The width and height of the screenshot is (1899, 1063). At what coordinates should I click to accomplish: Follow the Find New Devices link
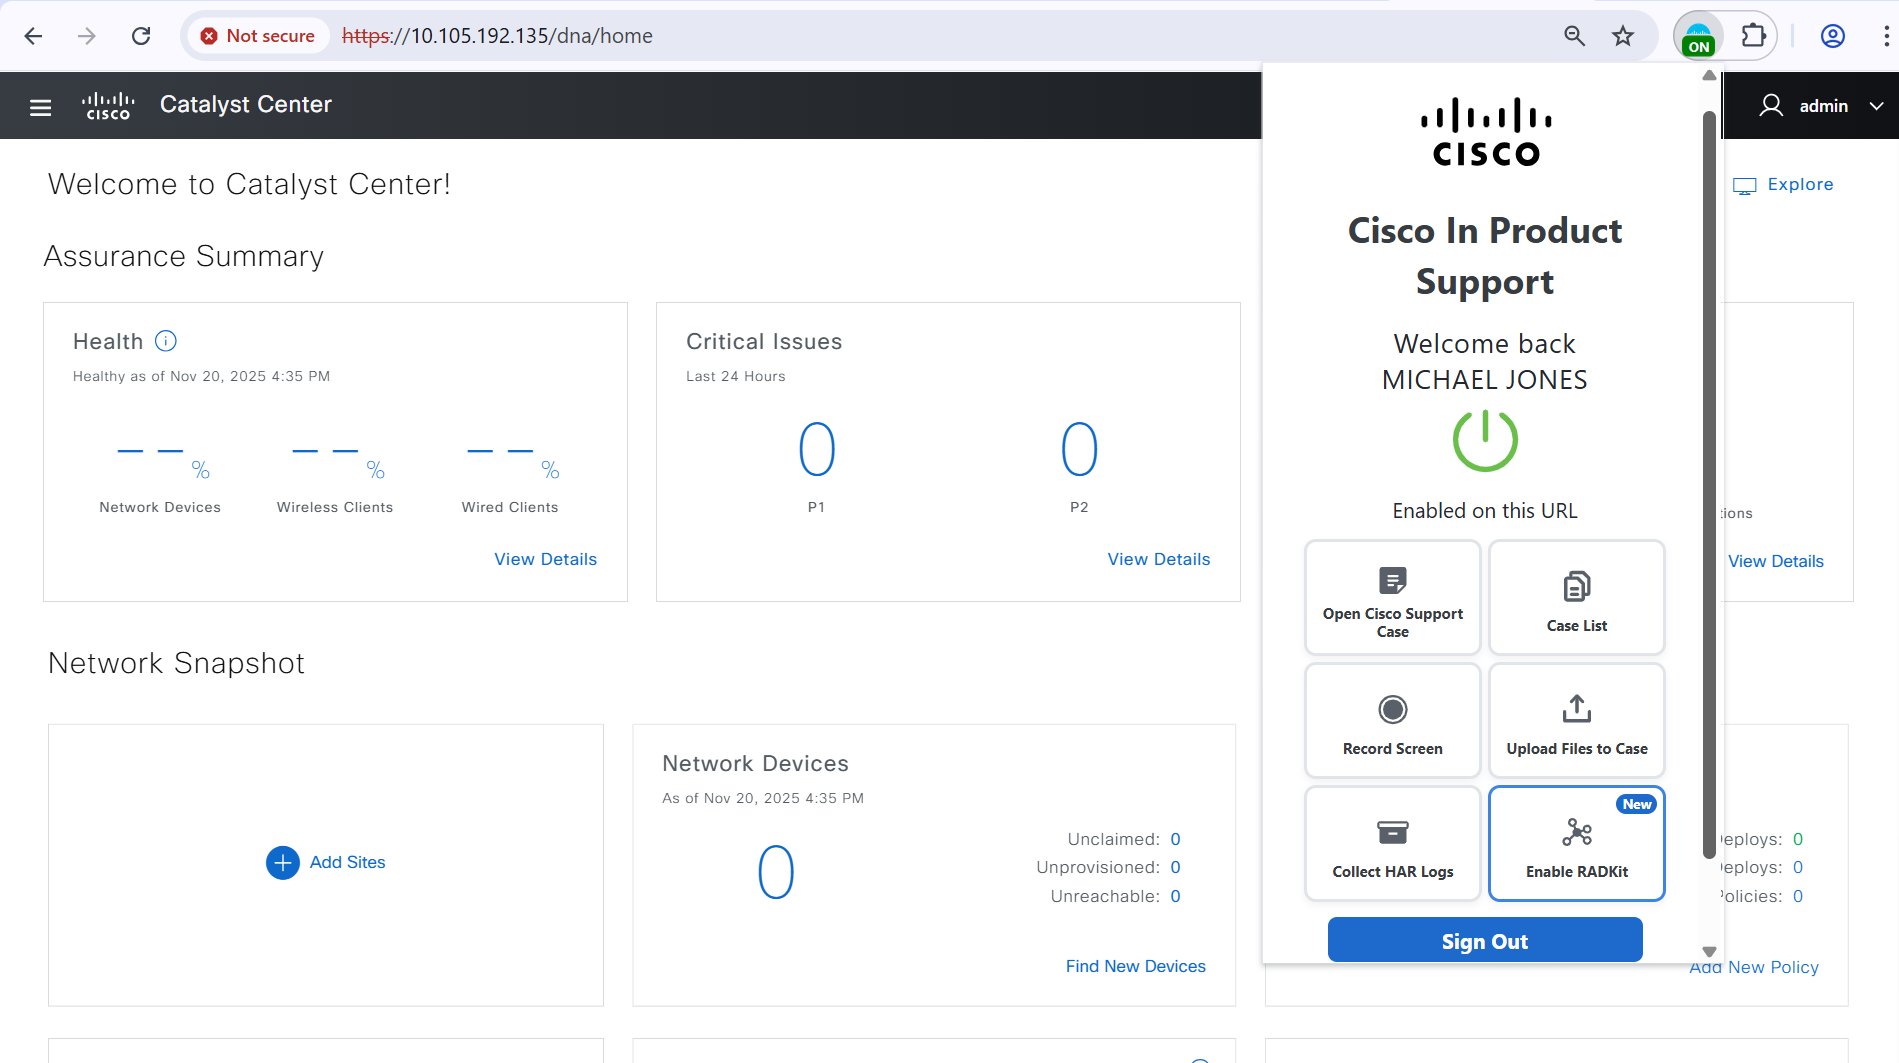(x=1135, y=966)
